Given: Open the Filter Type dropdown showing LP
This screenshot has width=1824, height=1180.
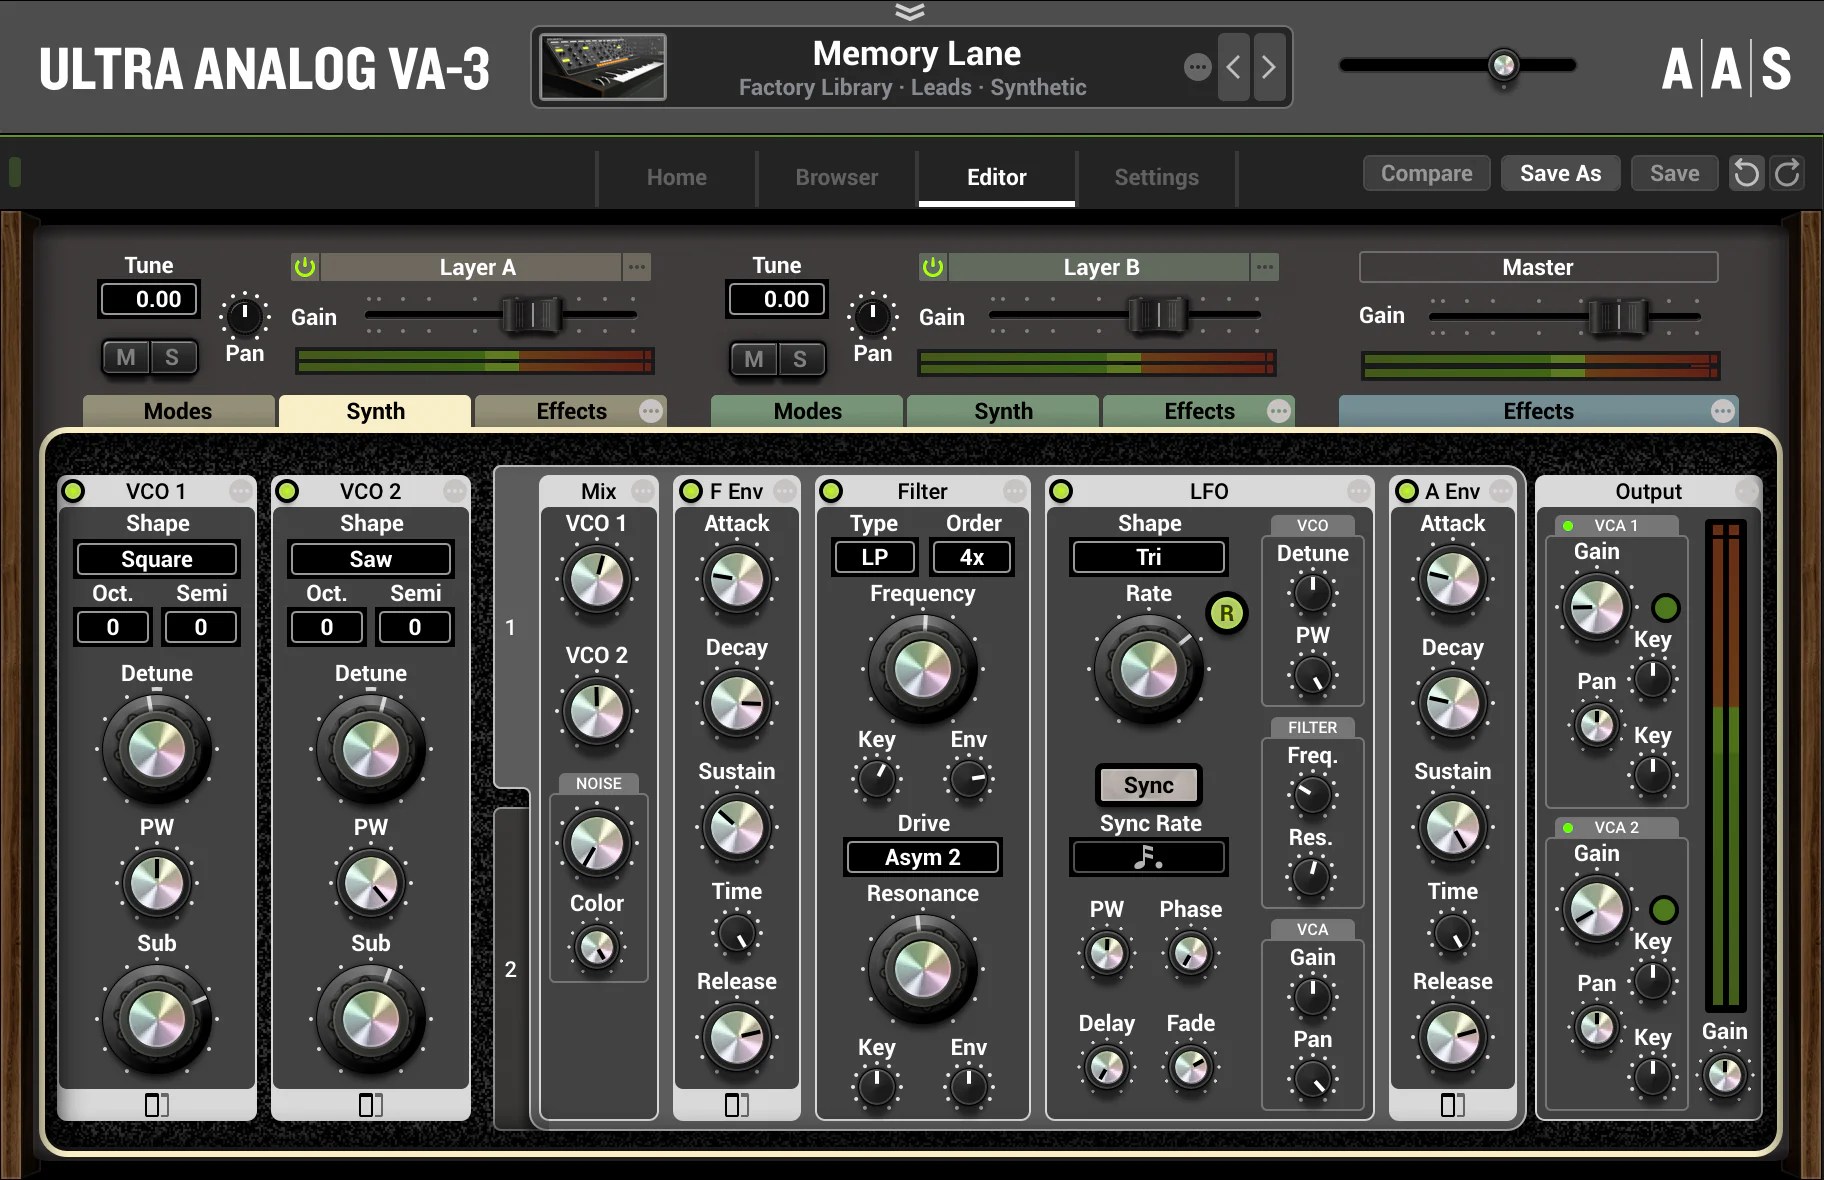Looking at the screenshot, I should click(873, 557).
